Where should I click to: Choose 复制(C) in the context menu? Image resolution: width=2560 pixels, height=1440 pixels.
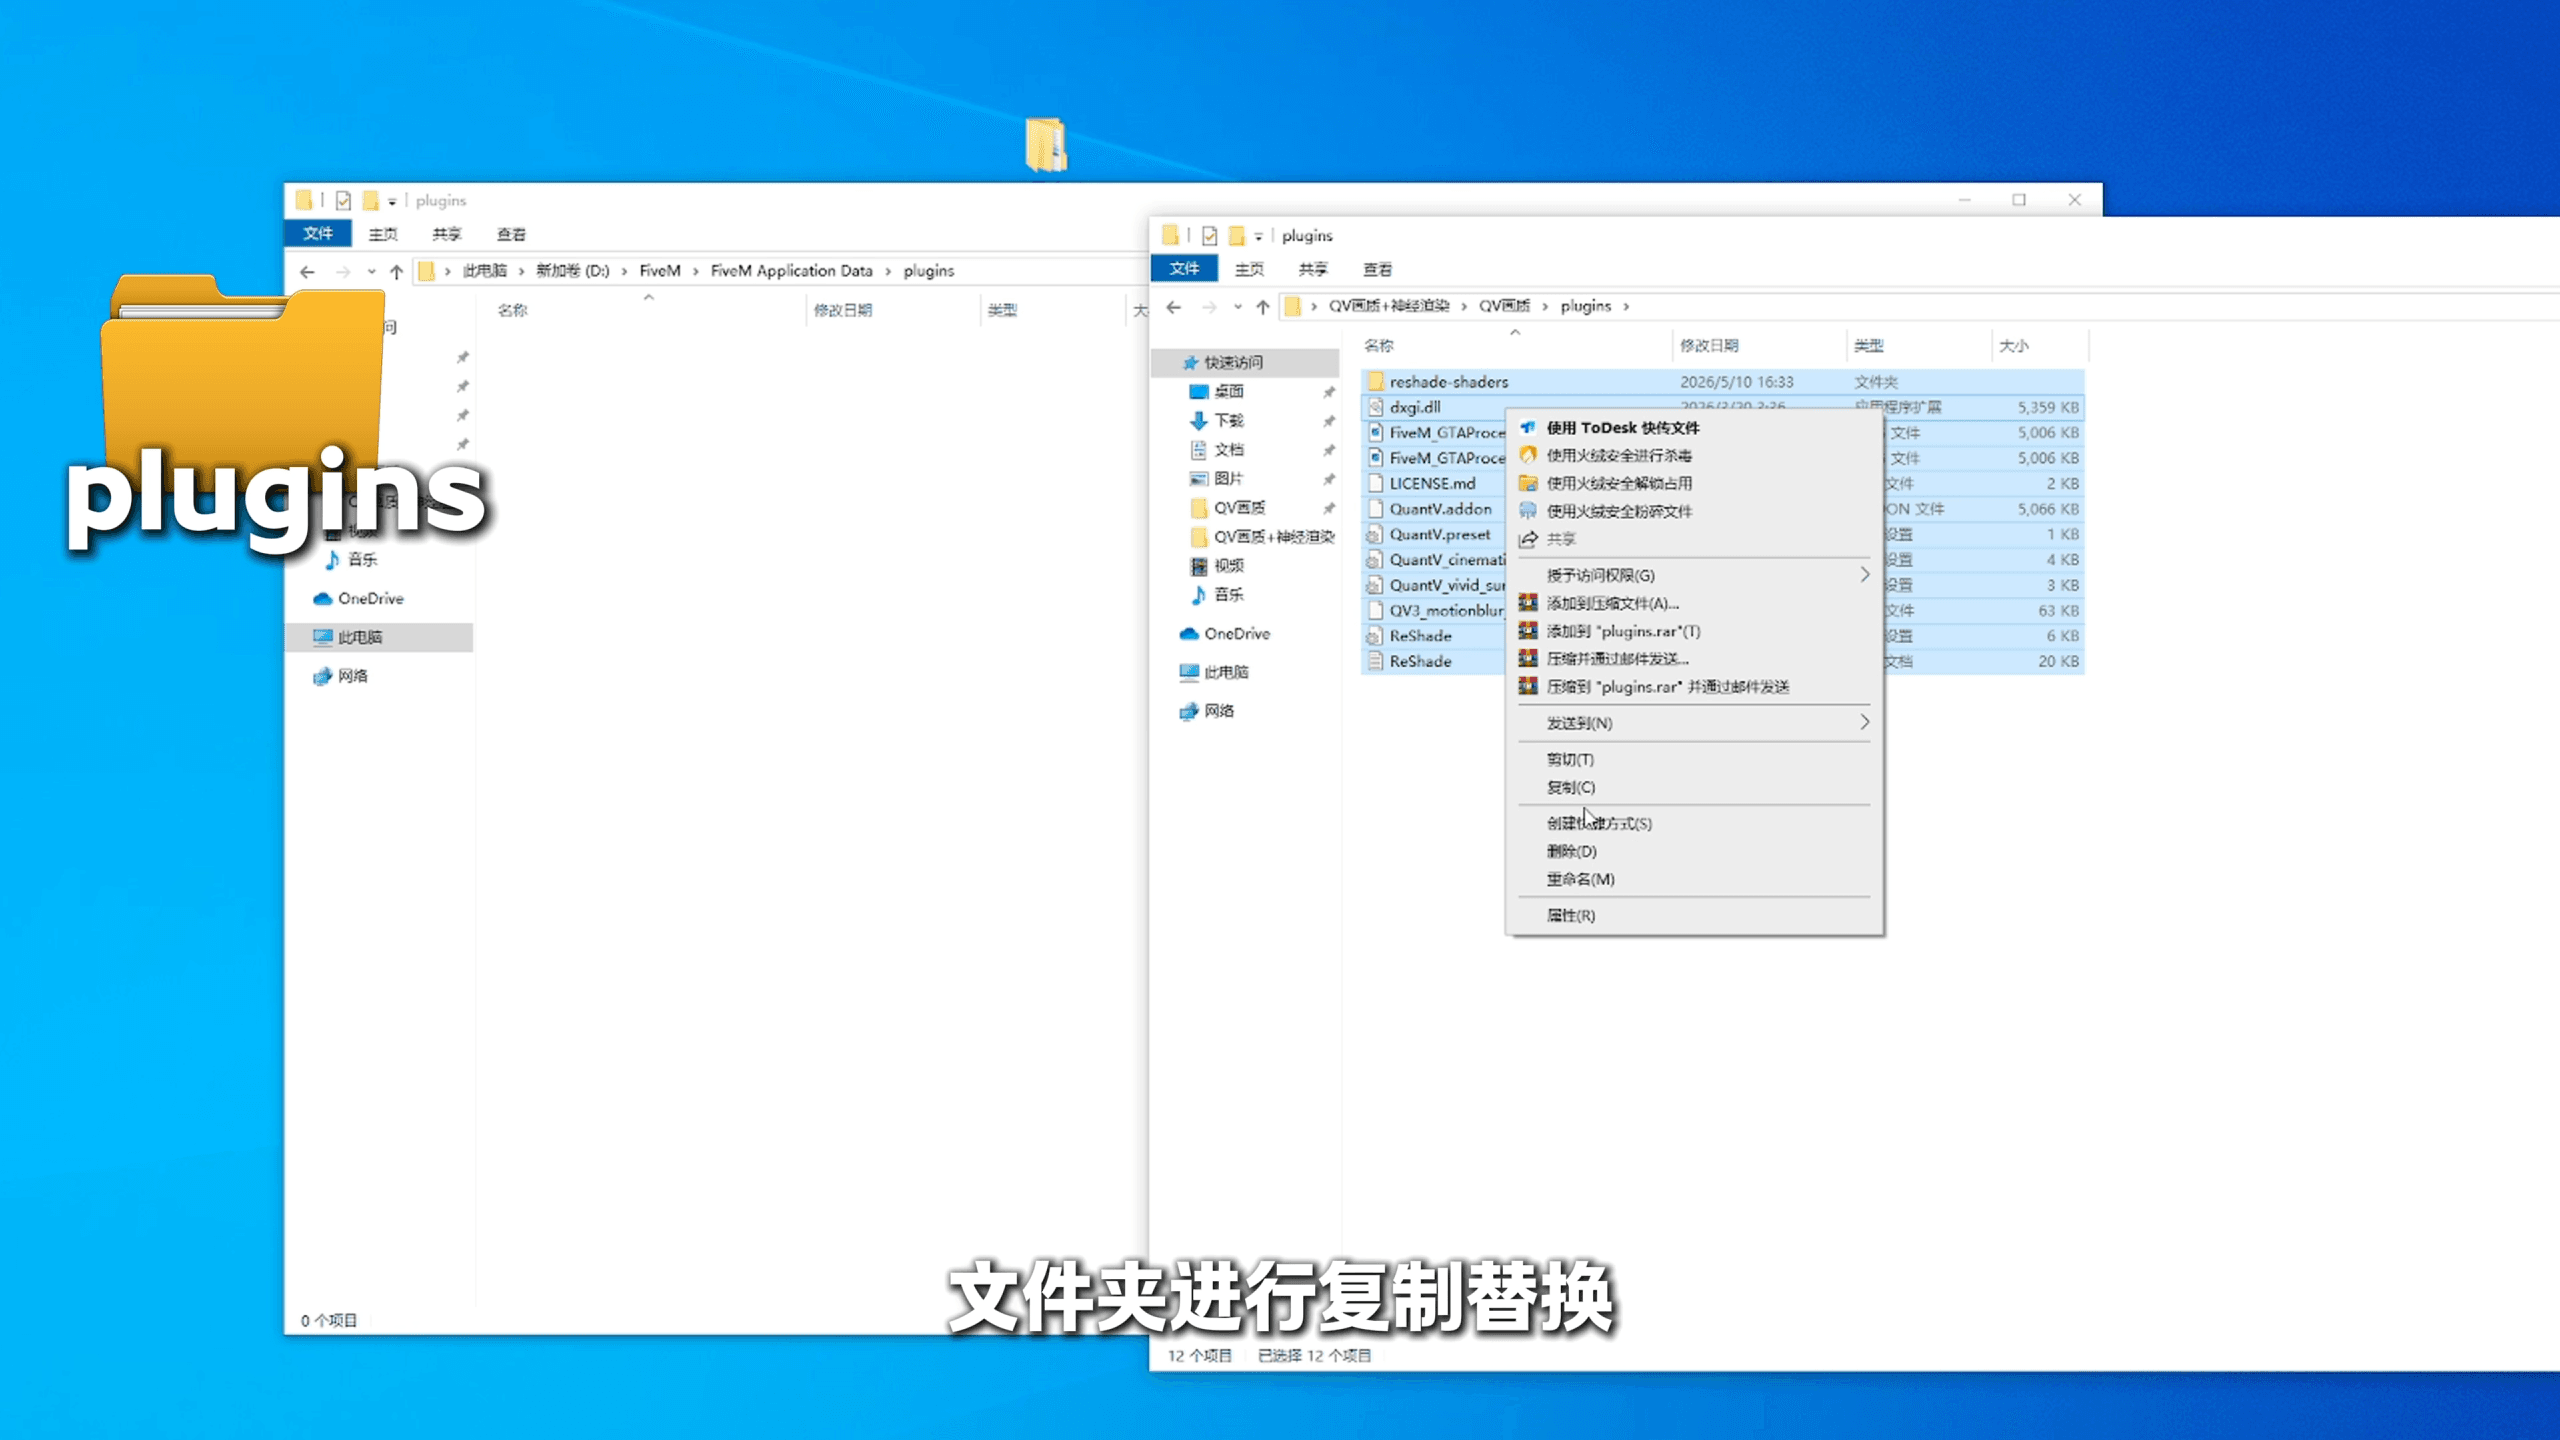(1571, 787)
